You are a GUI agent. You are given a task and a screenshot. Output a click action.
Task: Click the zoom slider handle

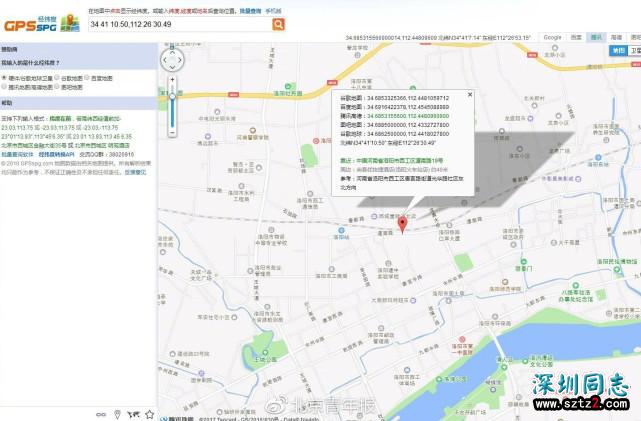(x=173, y=96)
